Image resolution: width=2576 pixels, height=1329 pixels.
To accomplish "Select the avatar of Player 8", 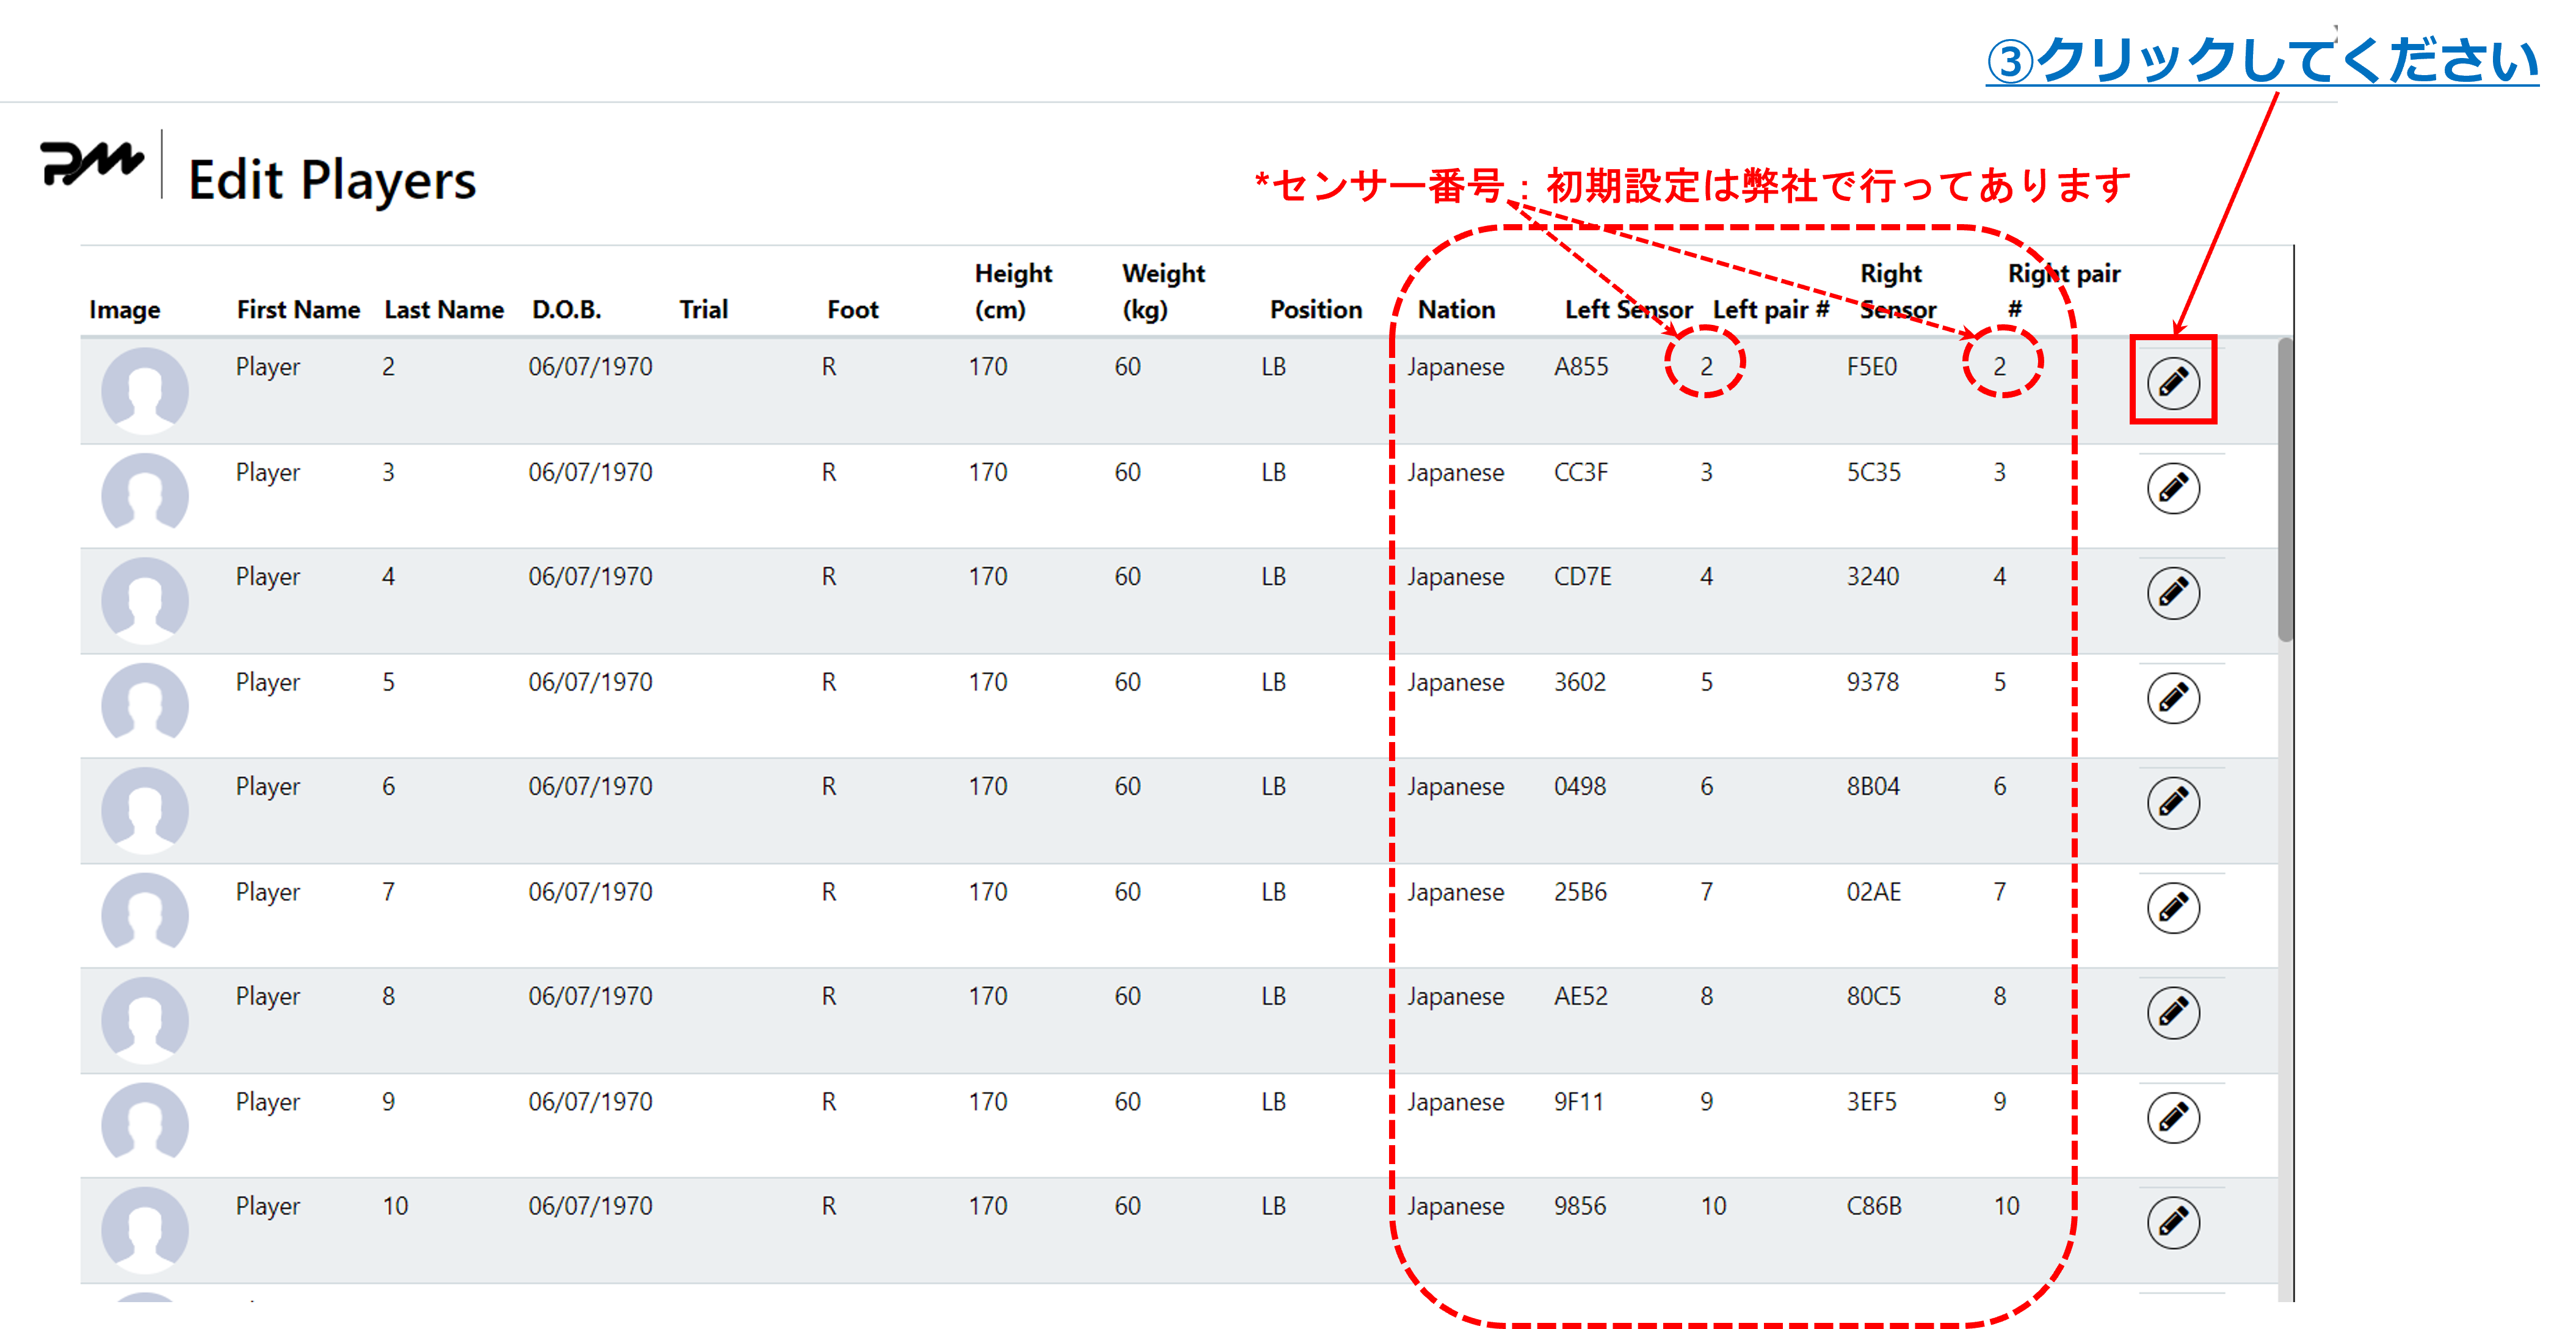I will click(x=145, y=1020).
